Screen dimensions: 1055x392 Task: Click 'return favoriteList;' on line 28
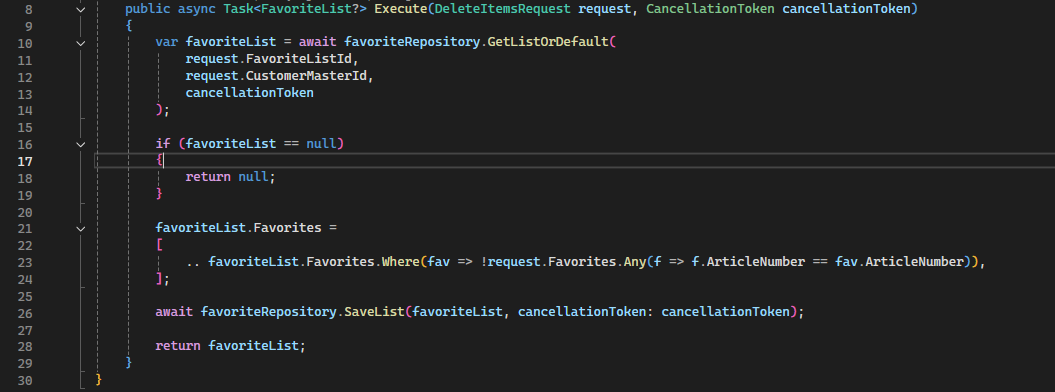(231, 346)
